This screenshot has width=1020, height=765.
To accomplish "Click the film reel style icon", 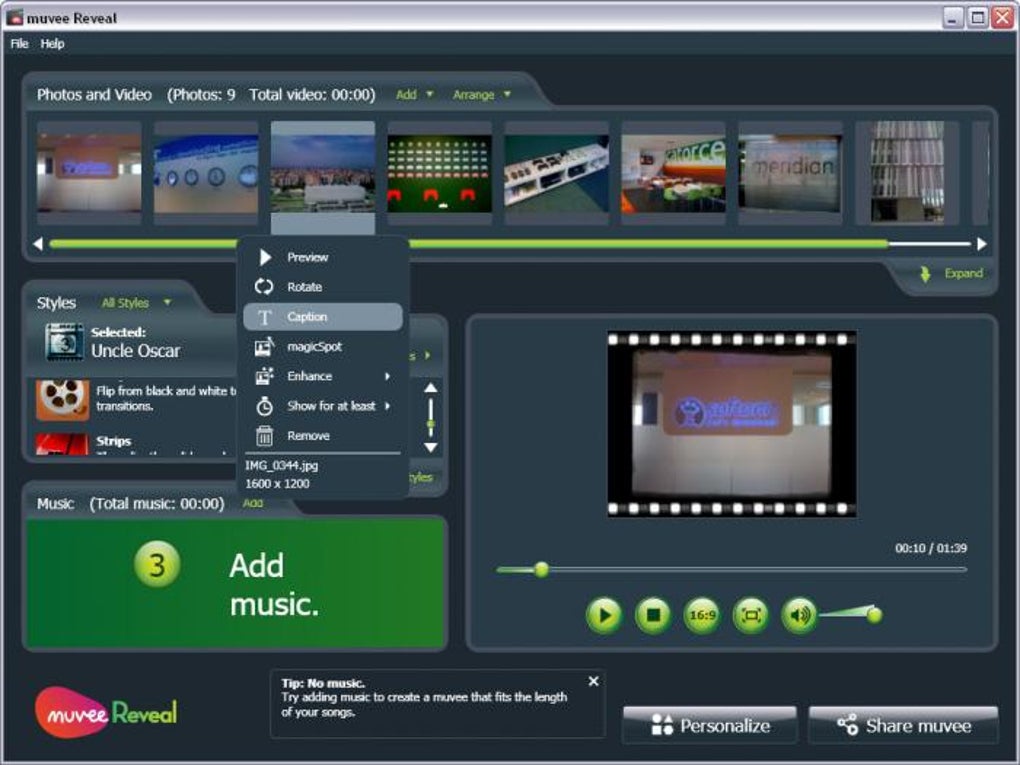I will tap(62, 399).
